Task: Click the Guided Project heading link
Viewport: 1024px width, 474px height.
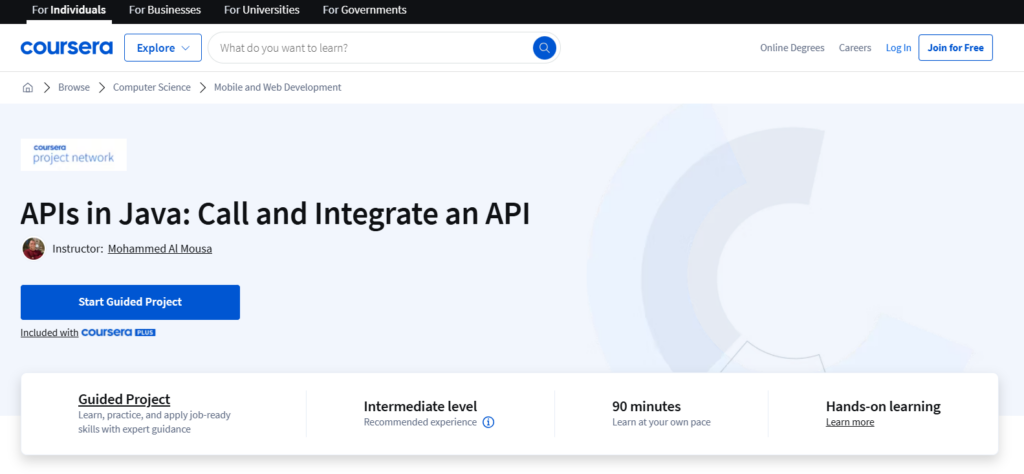Action: click(x=124, y=399)
